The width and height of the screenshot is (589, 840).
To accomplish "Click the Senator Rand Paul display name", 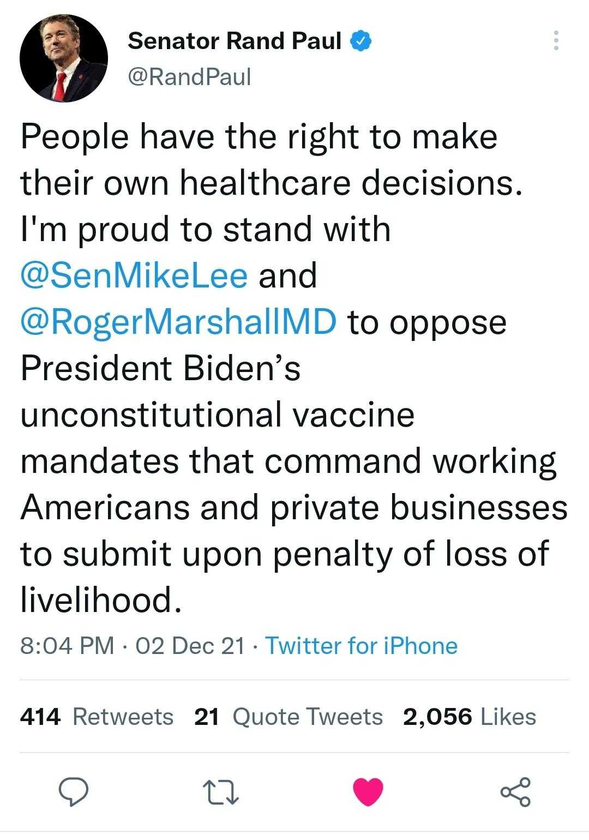I will click(235, 41).
